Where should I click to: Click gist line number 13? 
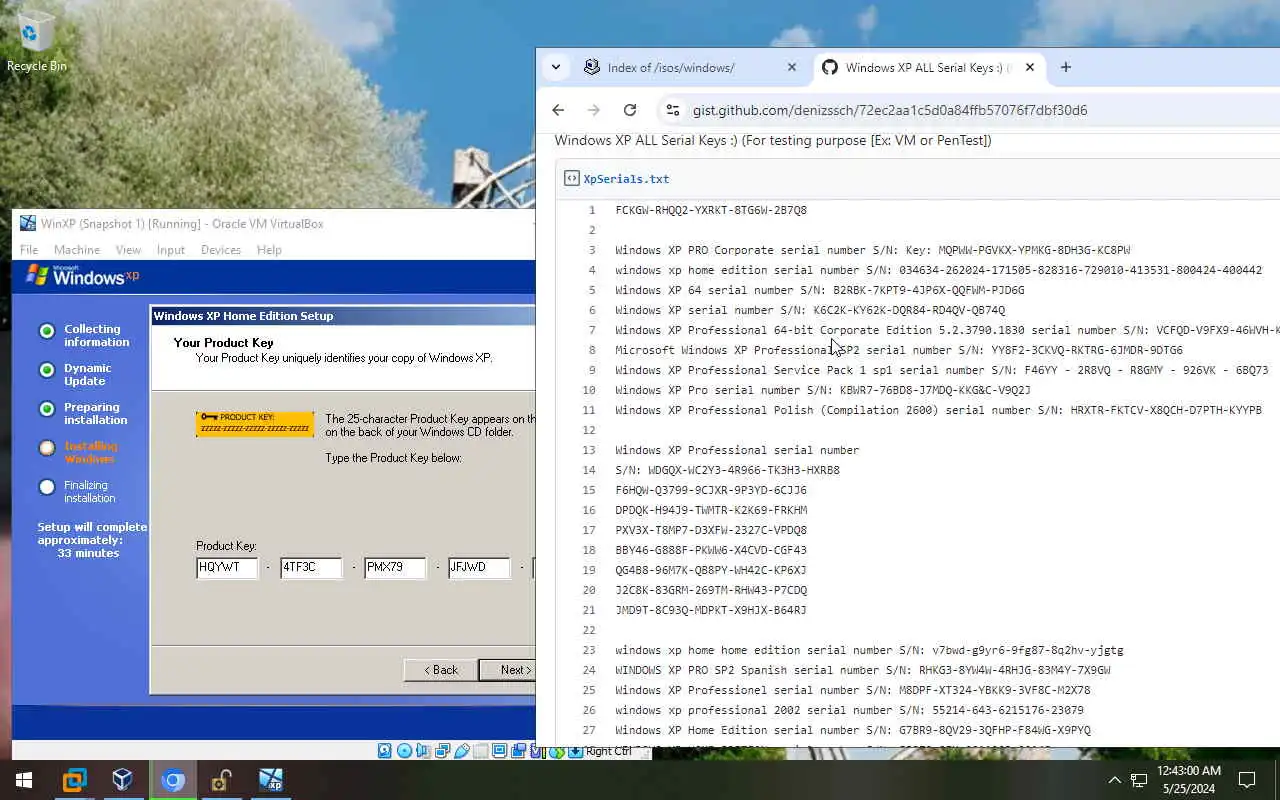pyautogui.click(x=589, y=450)
